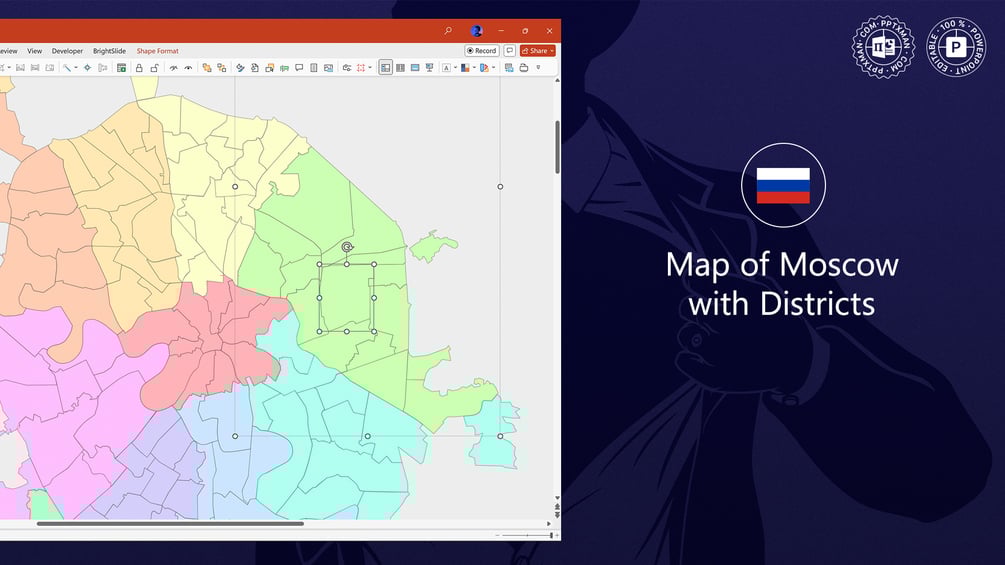Click the hide object closed-eye icon
Image resolution: width=1005 pixels, height=565 pixels.
click(x=173, y=68)
